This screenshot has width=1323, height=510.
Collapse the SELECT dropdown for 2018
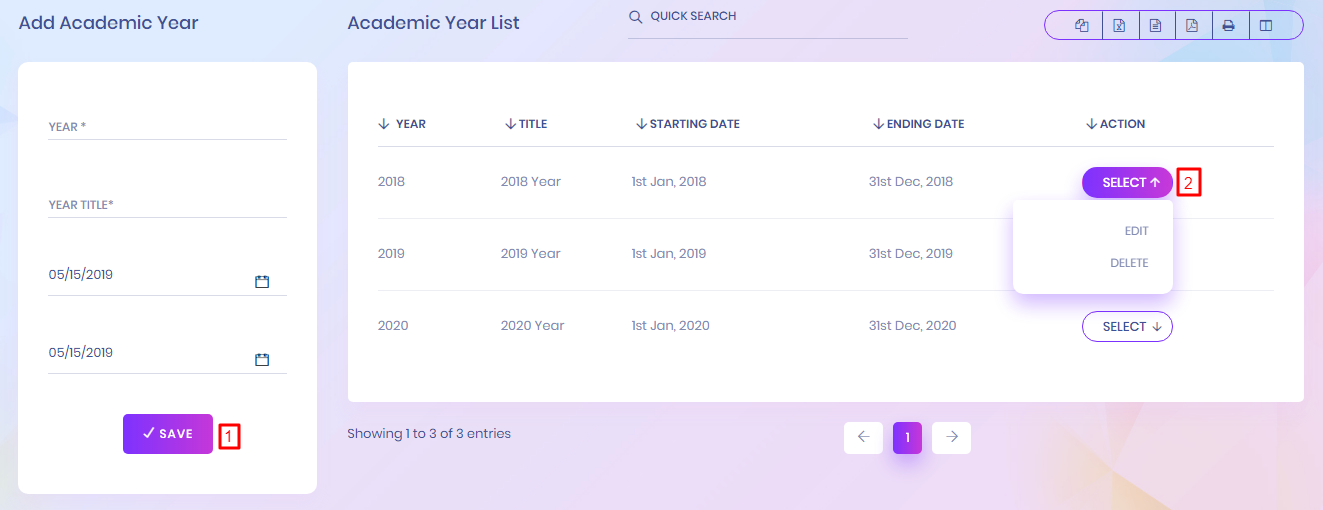point(1127,182)
